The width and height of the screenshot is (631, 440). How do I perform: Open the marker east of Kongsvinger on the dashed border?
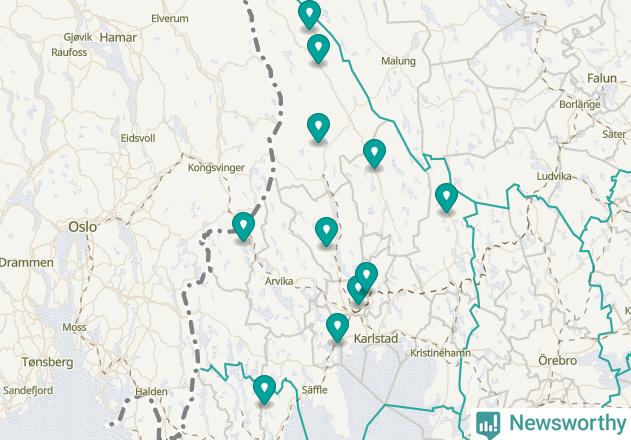(243, 226)
